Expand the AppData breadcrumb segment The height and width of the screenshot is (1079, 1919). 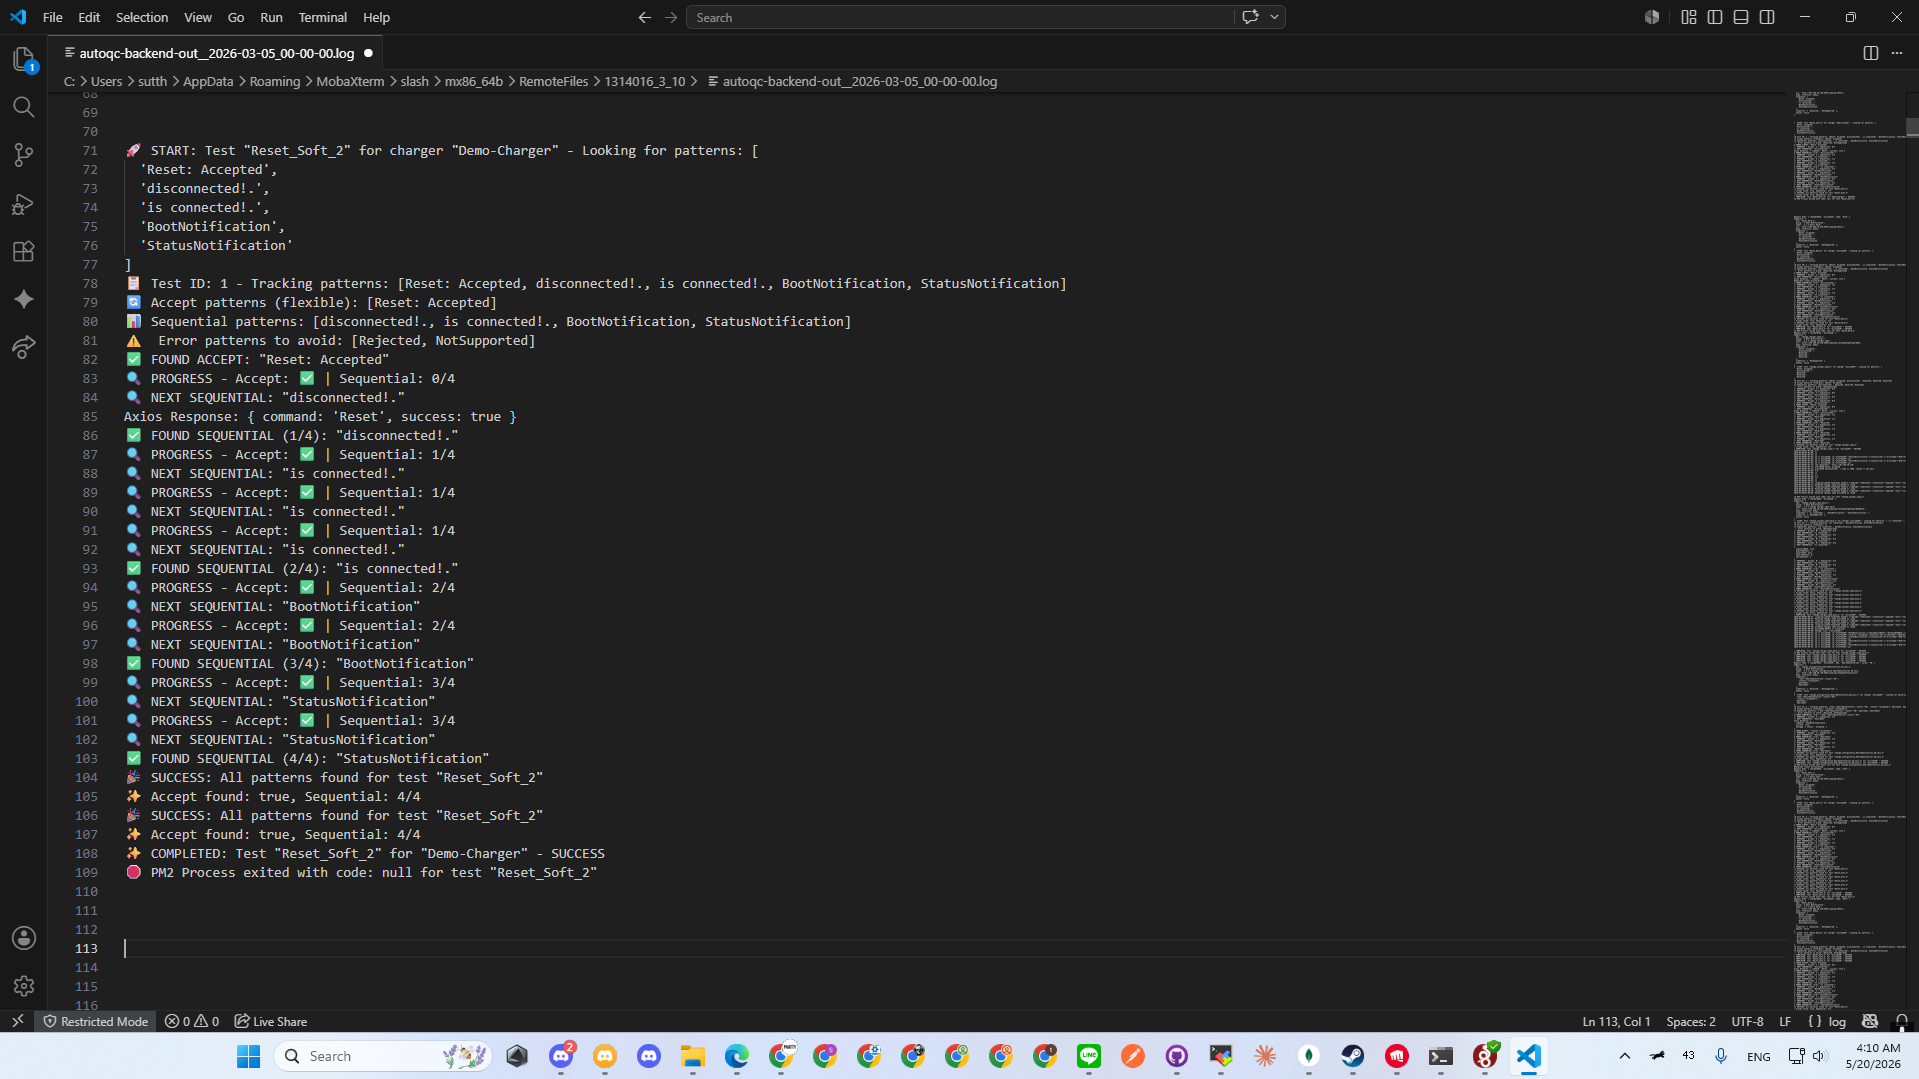click(x=208, y=82)
